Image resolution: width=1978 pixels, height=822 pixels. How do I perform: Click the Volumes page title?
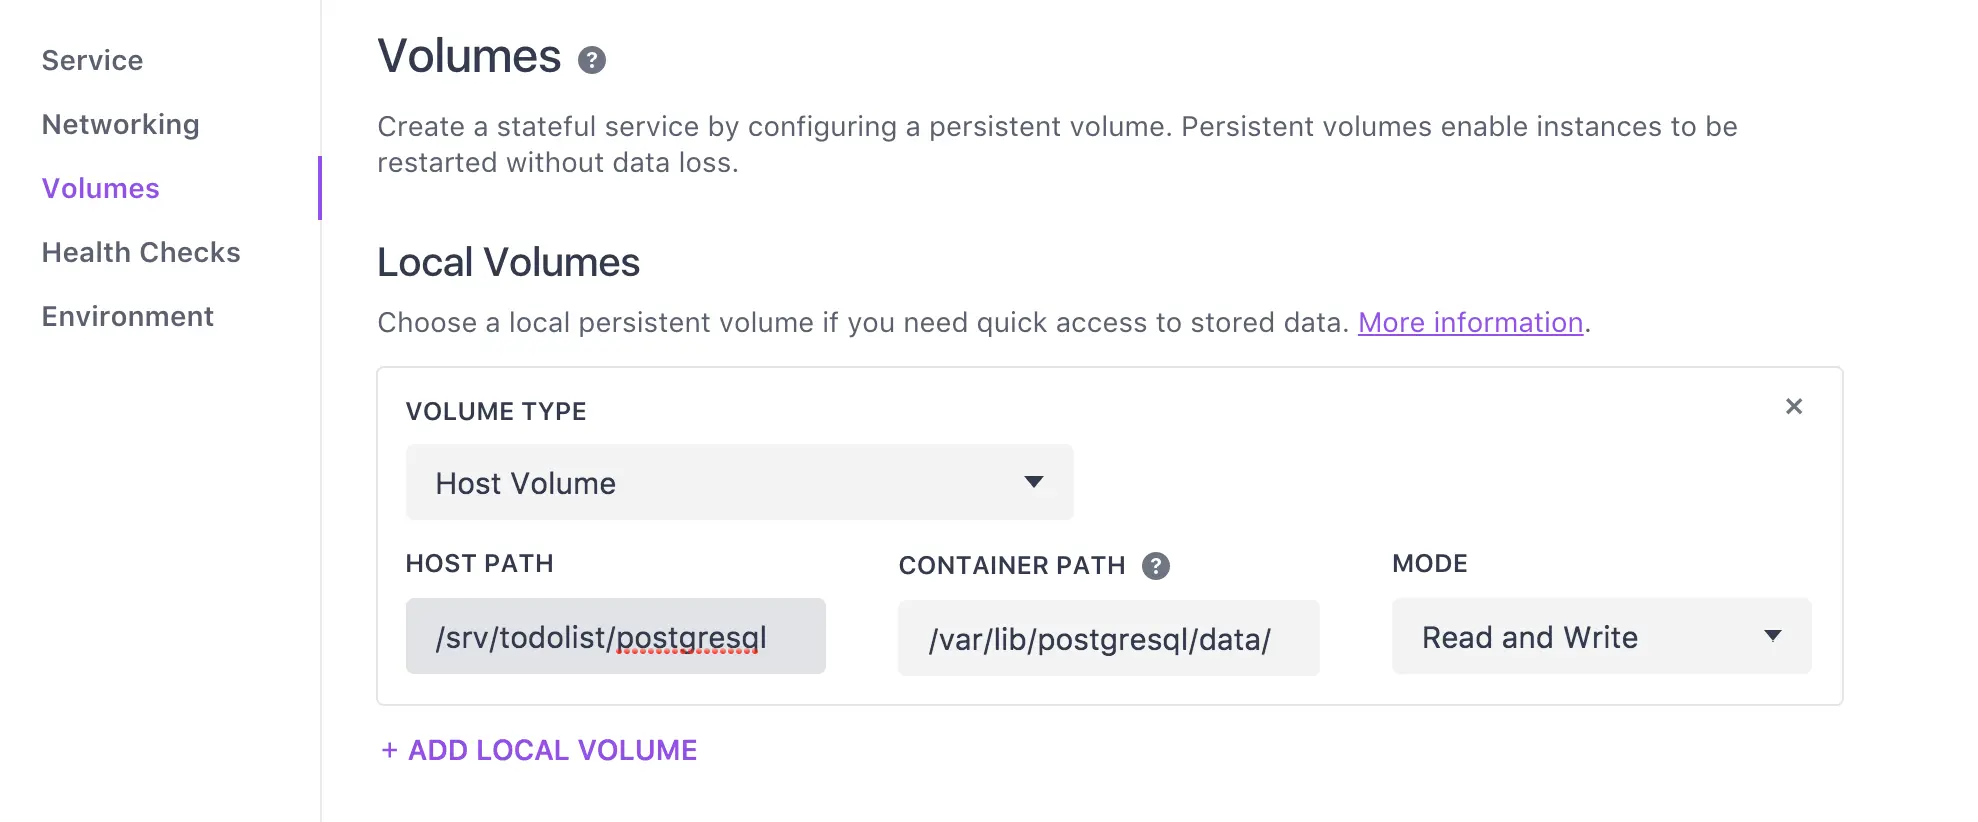pos(469,56)
